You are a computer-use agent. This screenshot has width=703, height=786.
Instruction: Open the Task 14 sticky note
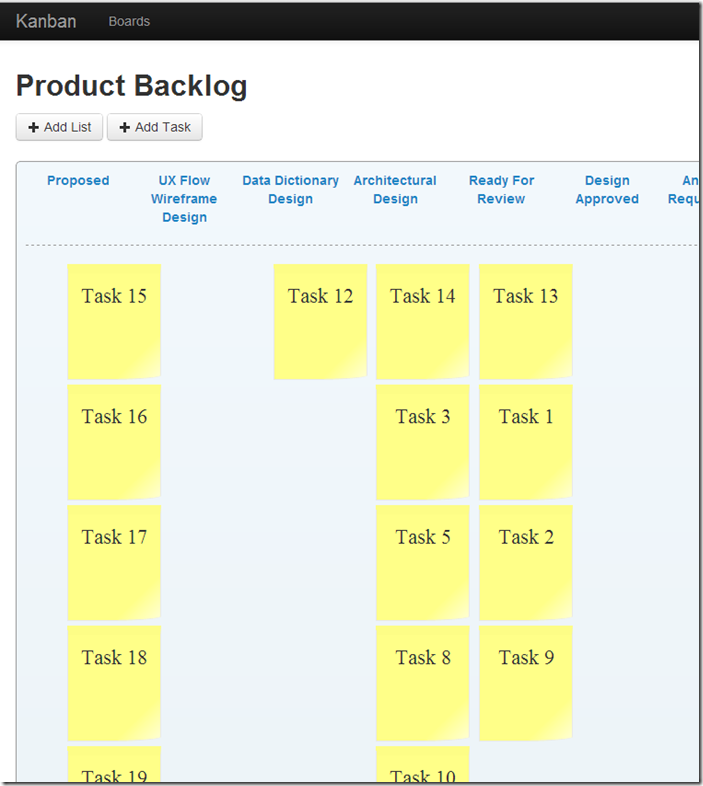(423, 322)
